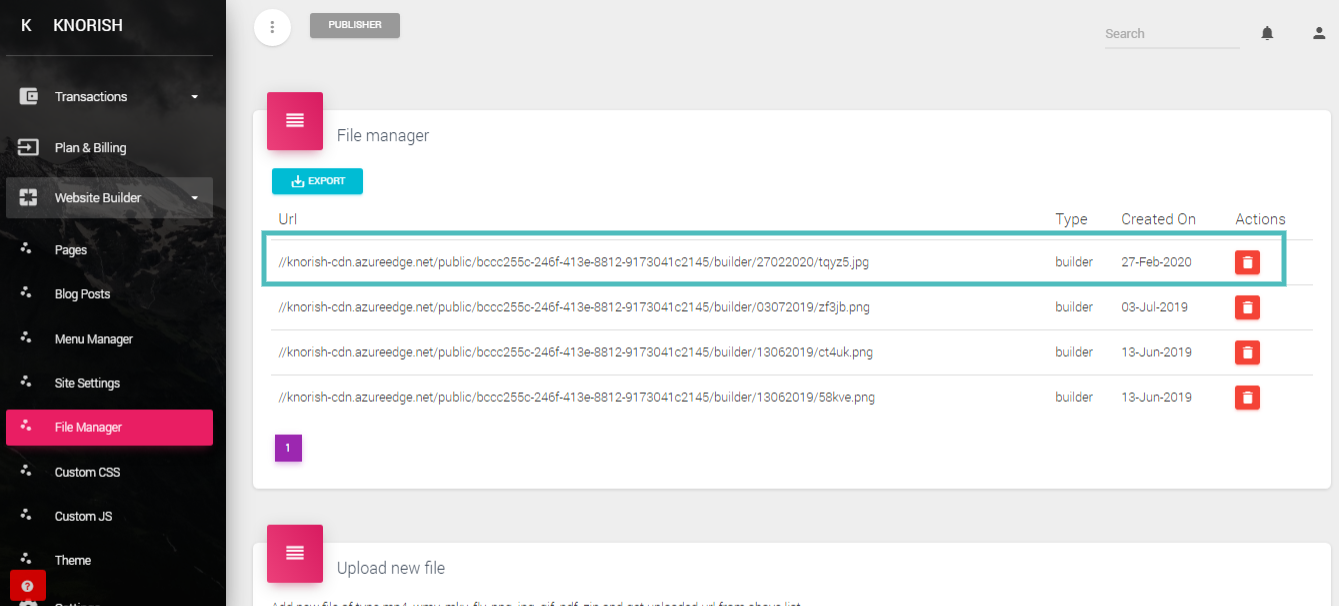Click the Created On column header
This screenshot has height=606, width=1339.
point(1158,219)
